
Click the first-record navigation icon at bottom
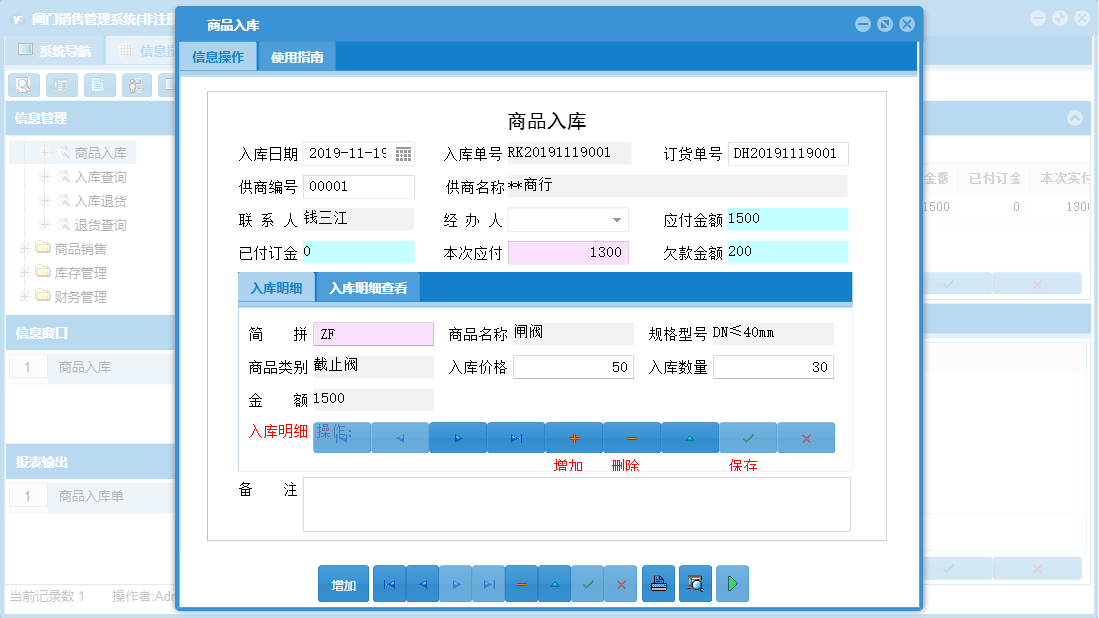(x=389, y=583)
